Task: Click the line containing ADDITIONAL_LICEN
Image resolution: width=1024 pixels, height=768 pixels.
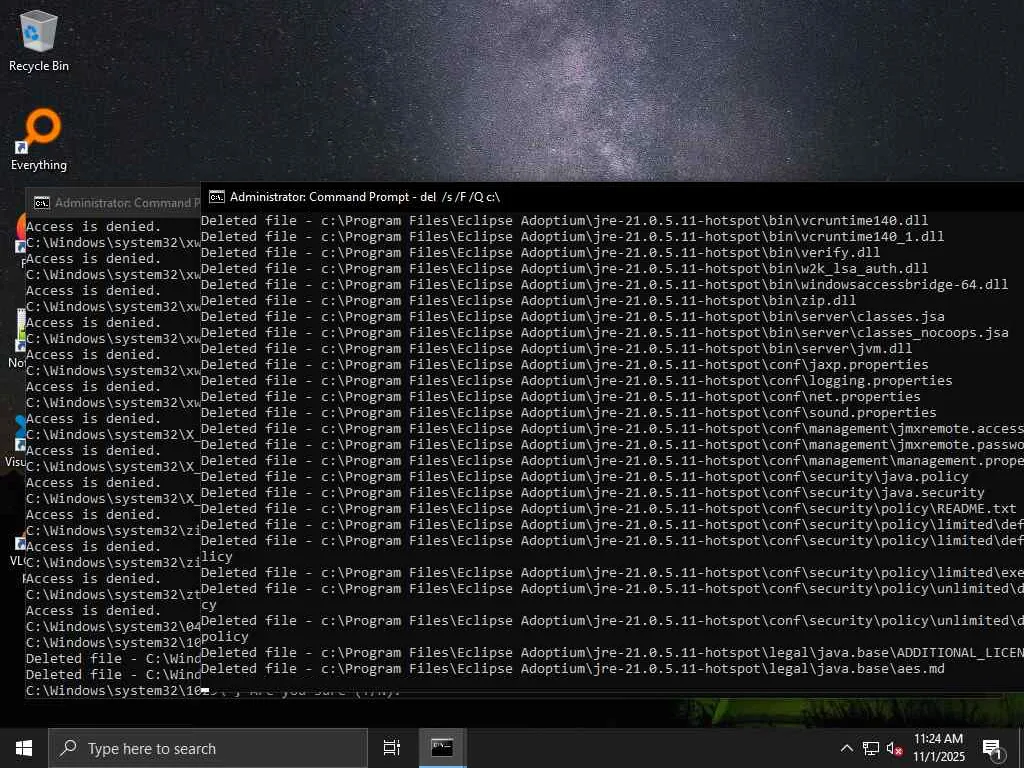Action: coord(612,652)
